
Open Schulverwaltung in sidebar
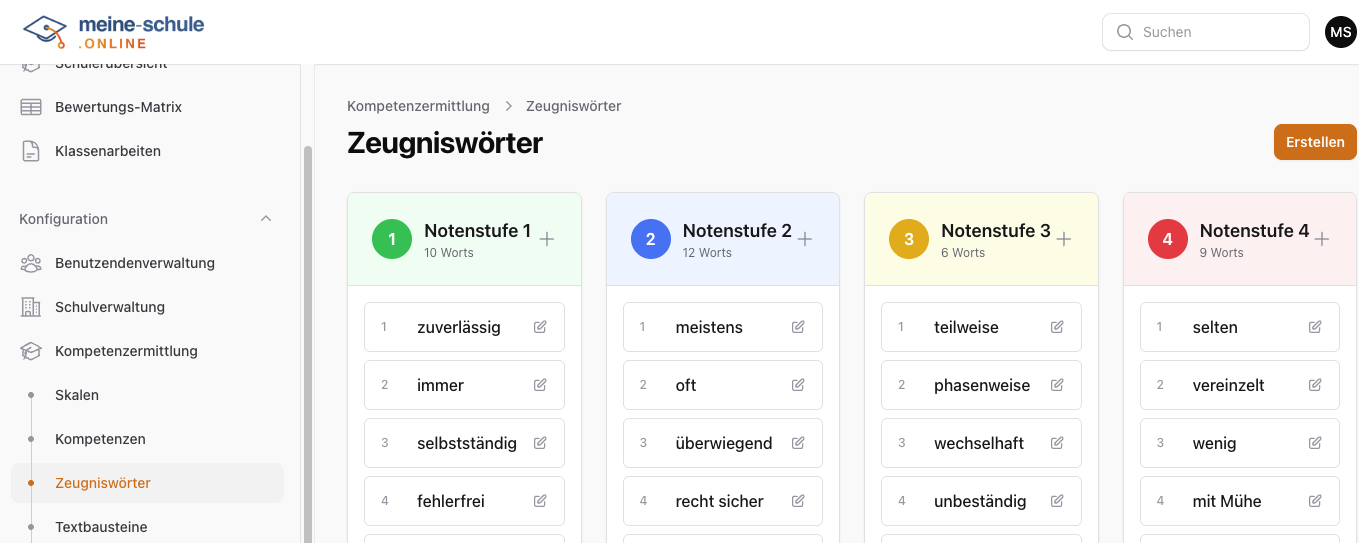[x=147, y=307]
